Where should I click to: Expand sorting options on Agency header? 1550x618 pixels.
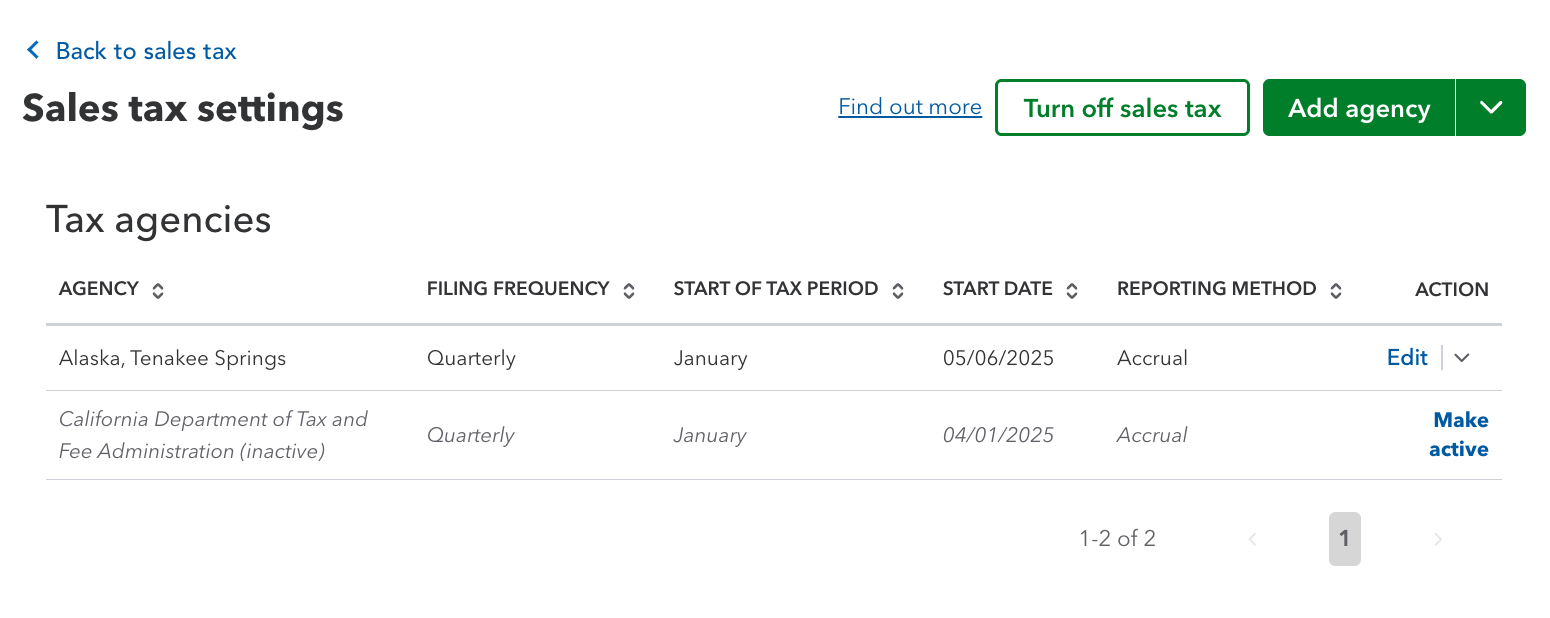coord(158,289)
